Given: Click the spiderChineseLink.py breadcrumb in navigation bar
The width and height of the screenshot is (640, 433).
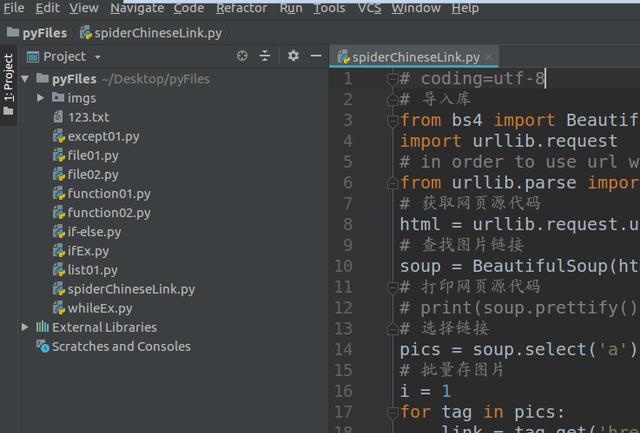Looking at the screenshot, I should (x=151, y=33).
